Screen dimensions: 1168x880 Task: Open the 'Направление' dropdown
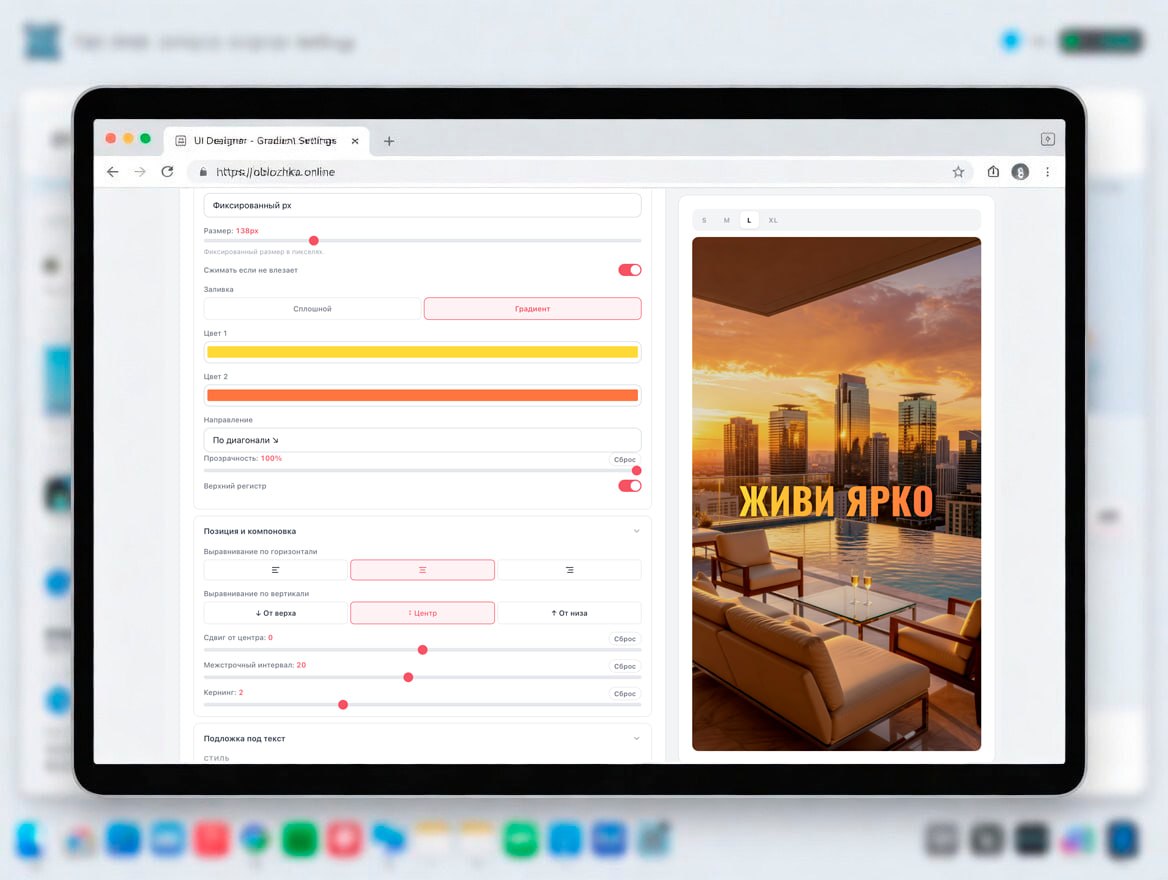point(422,440)
